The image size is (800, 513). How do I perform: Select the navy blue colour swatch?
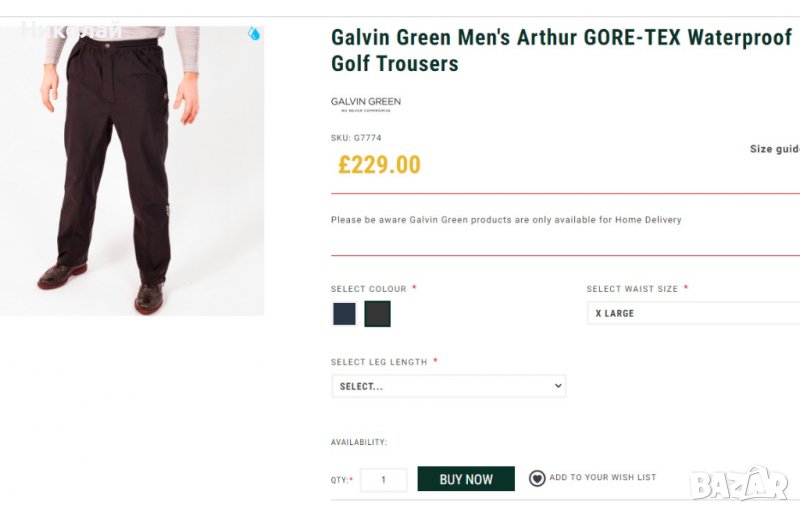[344, 314]
